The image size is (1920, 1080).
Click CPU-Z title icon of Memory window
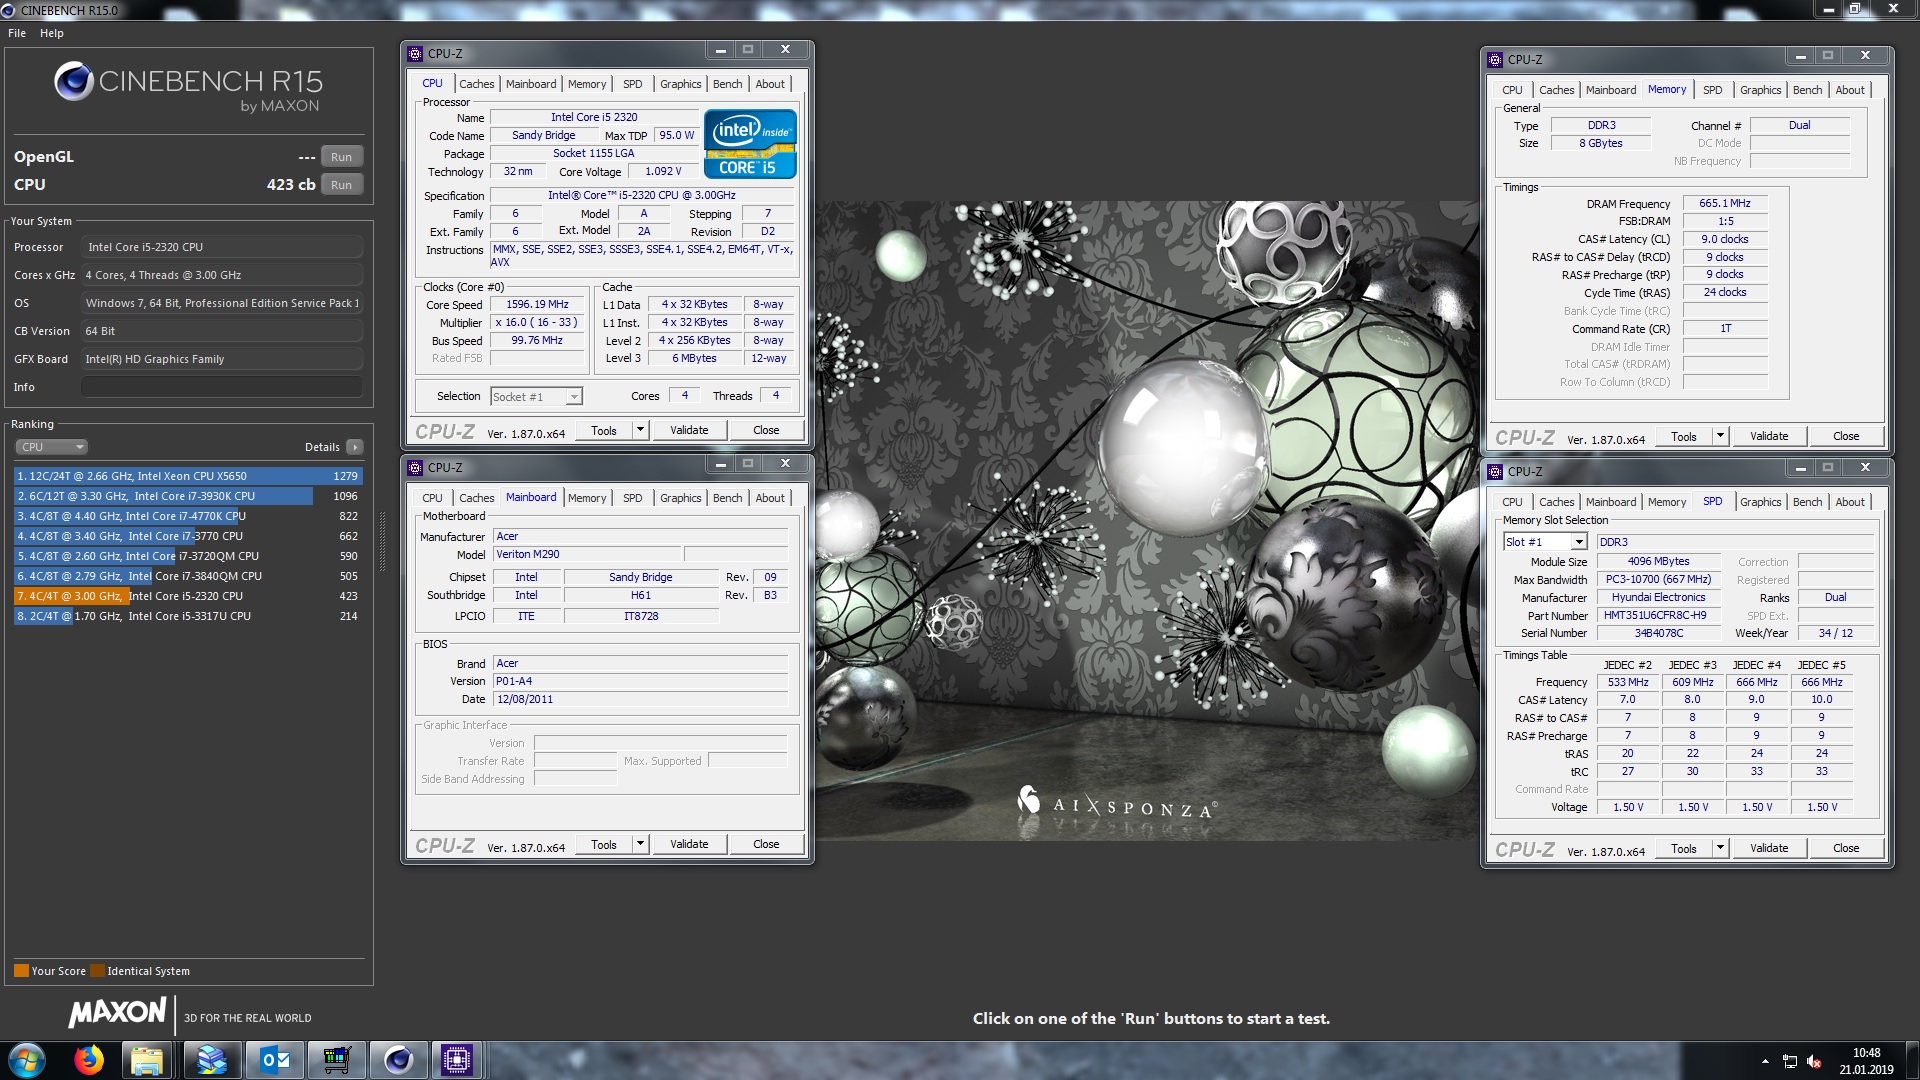tap(1495, 59)
